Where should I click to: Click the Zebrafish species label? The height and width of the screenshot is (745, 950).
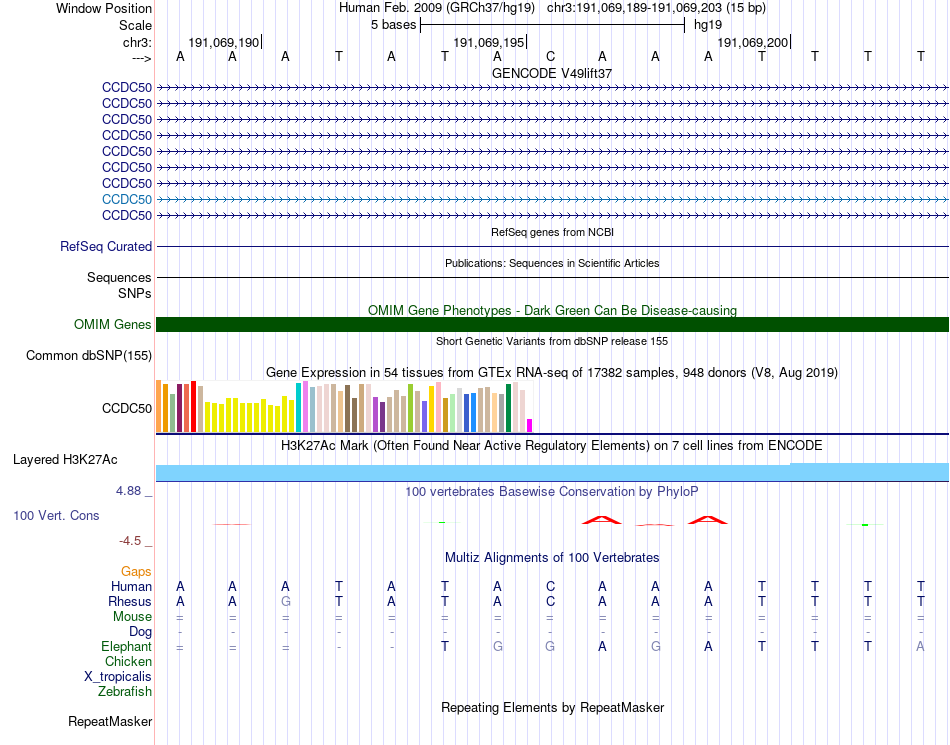tap(125, 691)
